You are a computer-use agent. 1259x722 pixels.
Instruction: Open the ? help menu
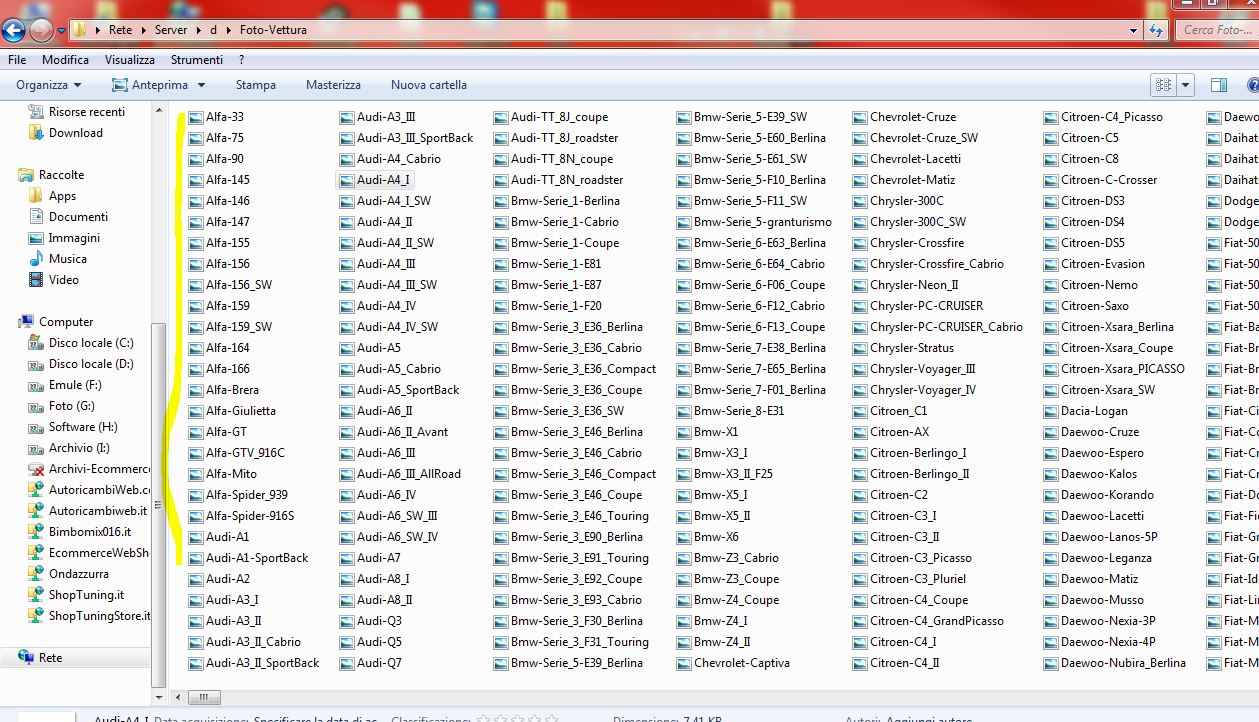click(242, 60)
